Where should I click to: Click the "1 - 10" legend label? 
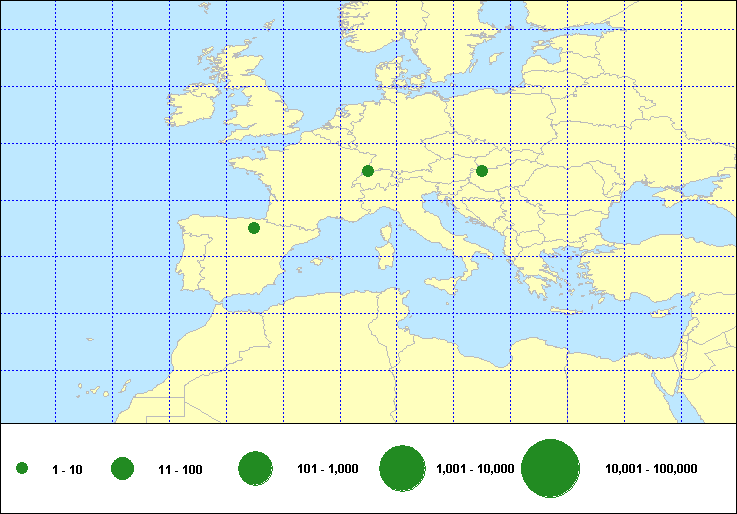click(x=68, y=470)
